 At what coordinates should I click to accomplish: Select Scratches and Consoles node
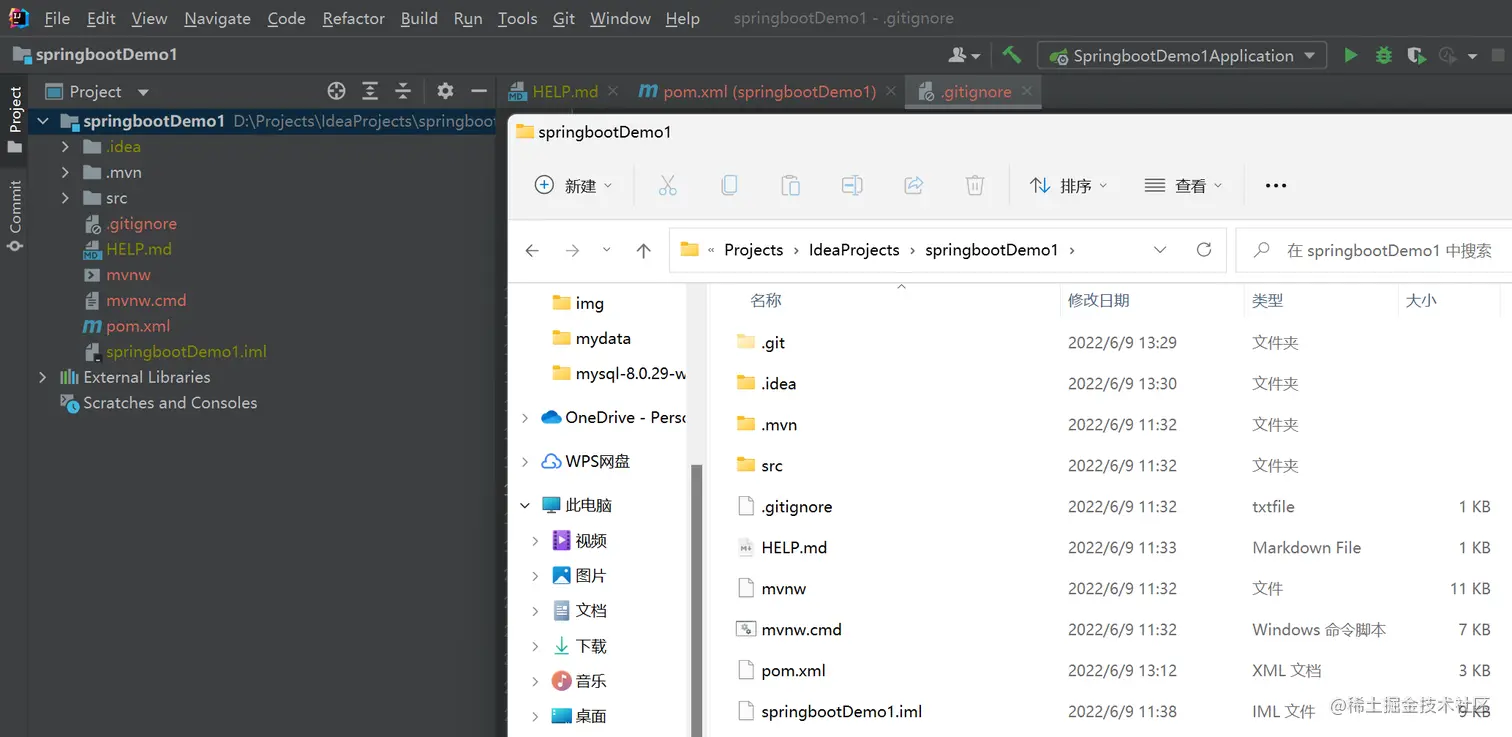[x=170, y=403]
